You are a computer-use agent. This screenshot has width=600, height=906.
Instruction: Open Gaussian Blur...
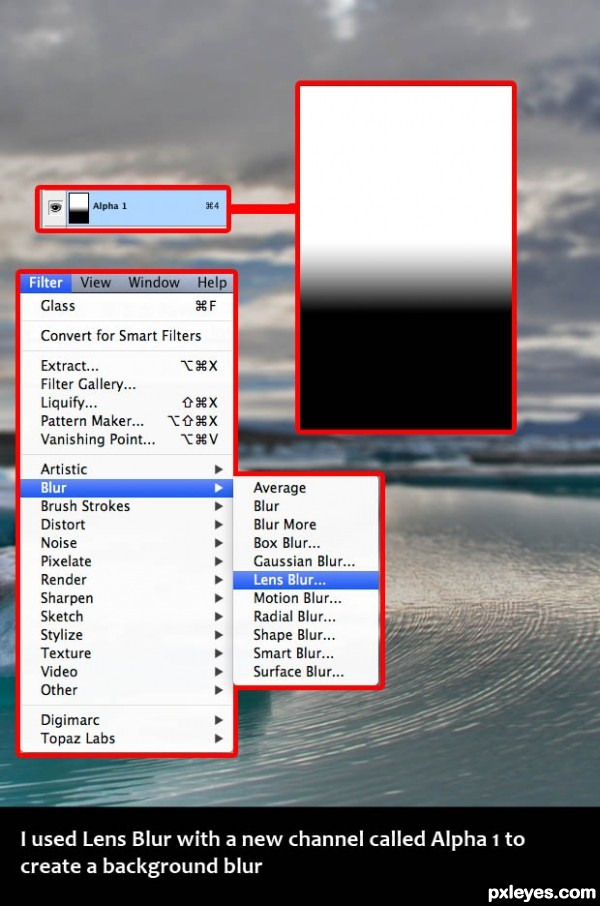point(306,561)
